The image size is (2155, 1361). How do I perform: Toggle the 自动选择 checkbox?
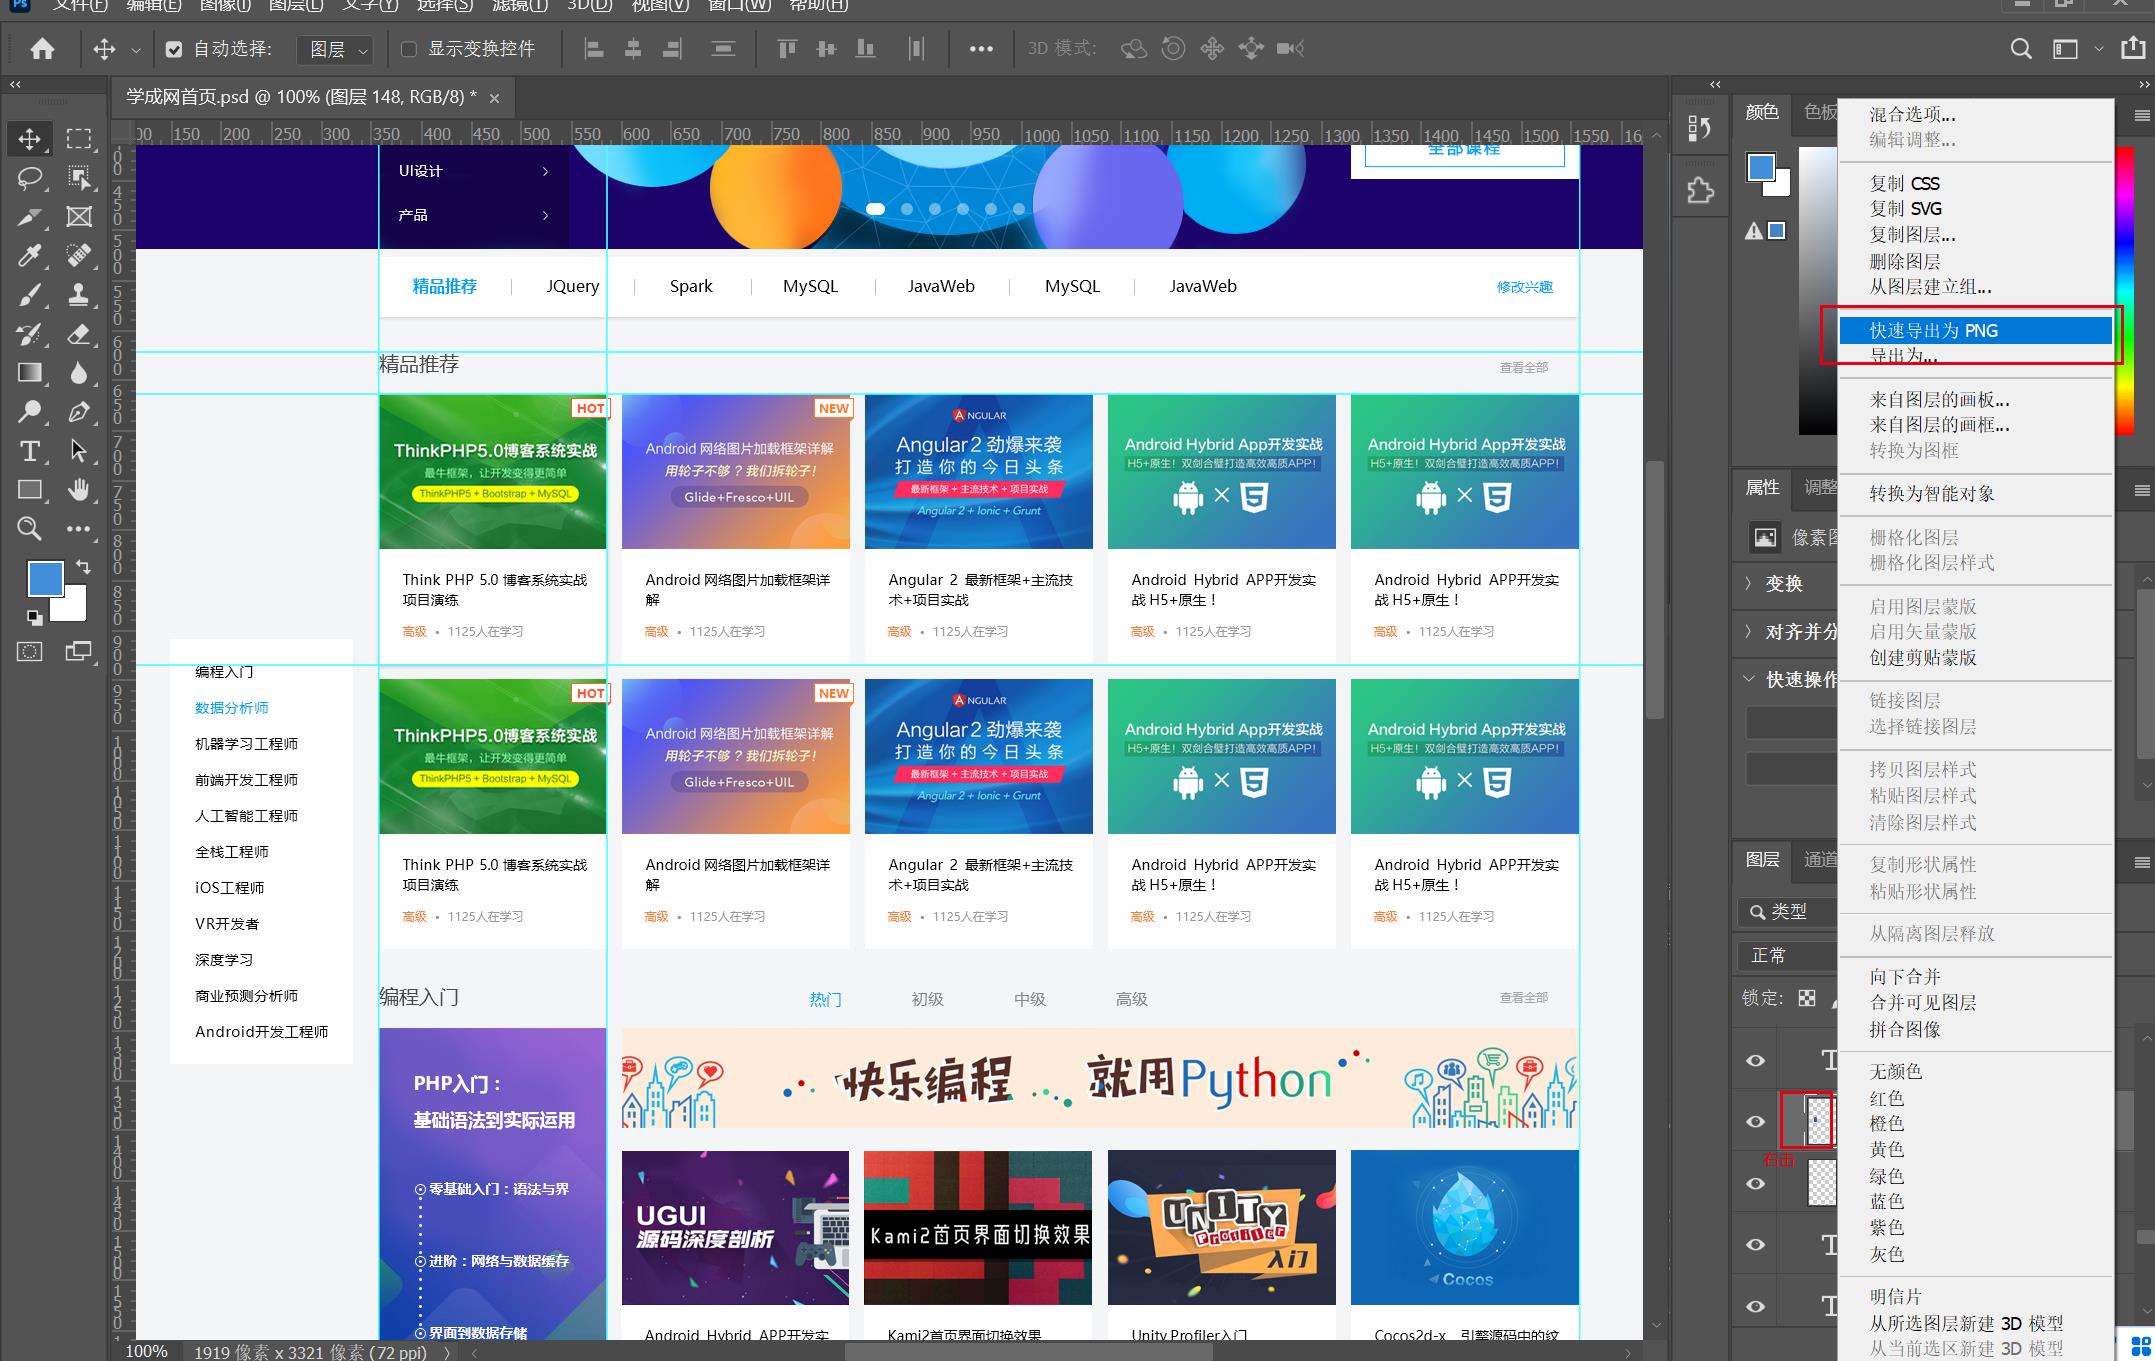pos(174,49)
